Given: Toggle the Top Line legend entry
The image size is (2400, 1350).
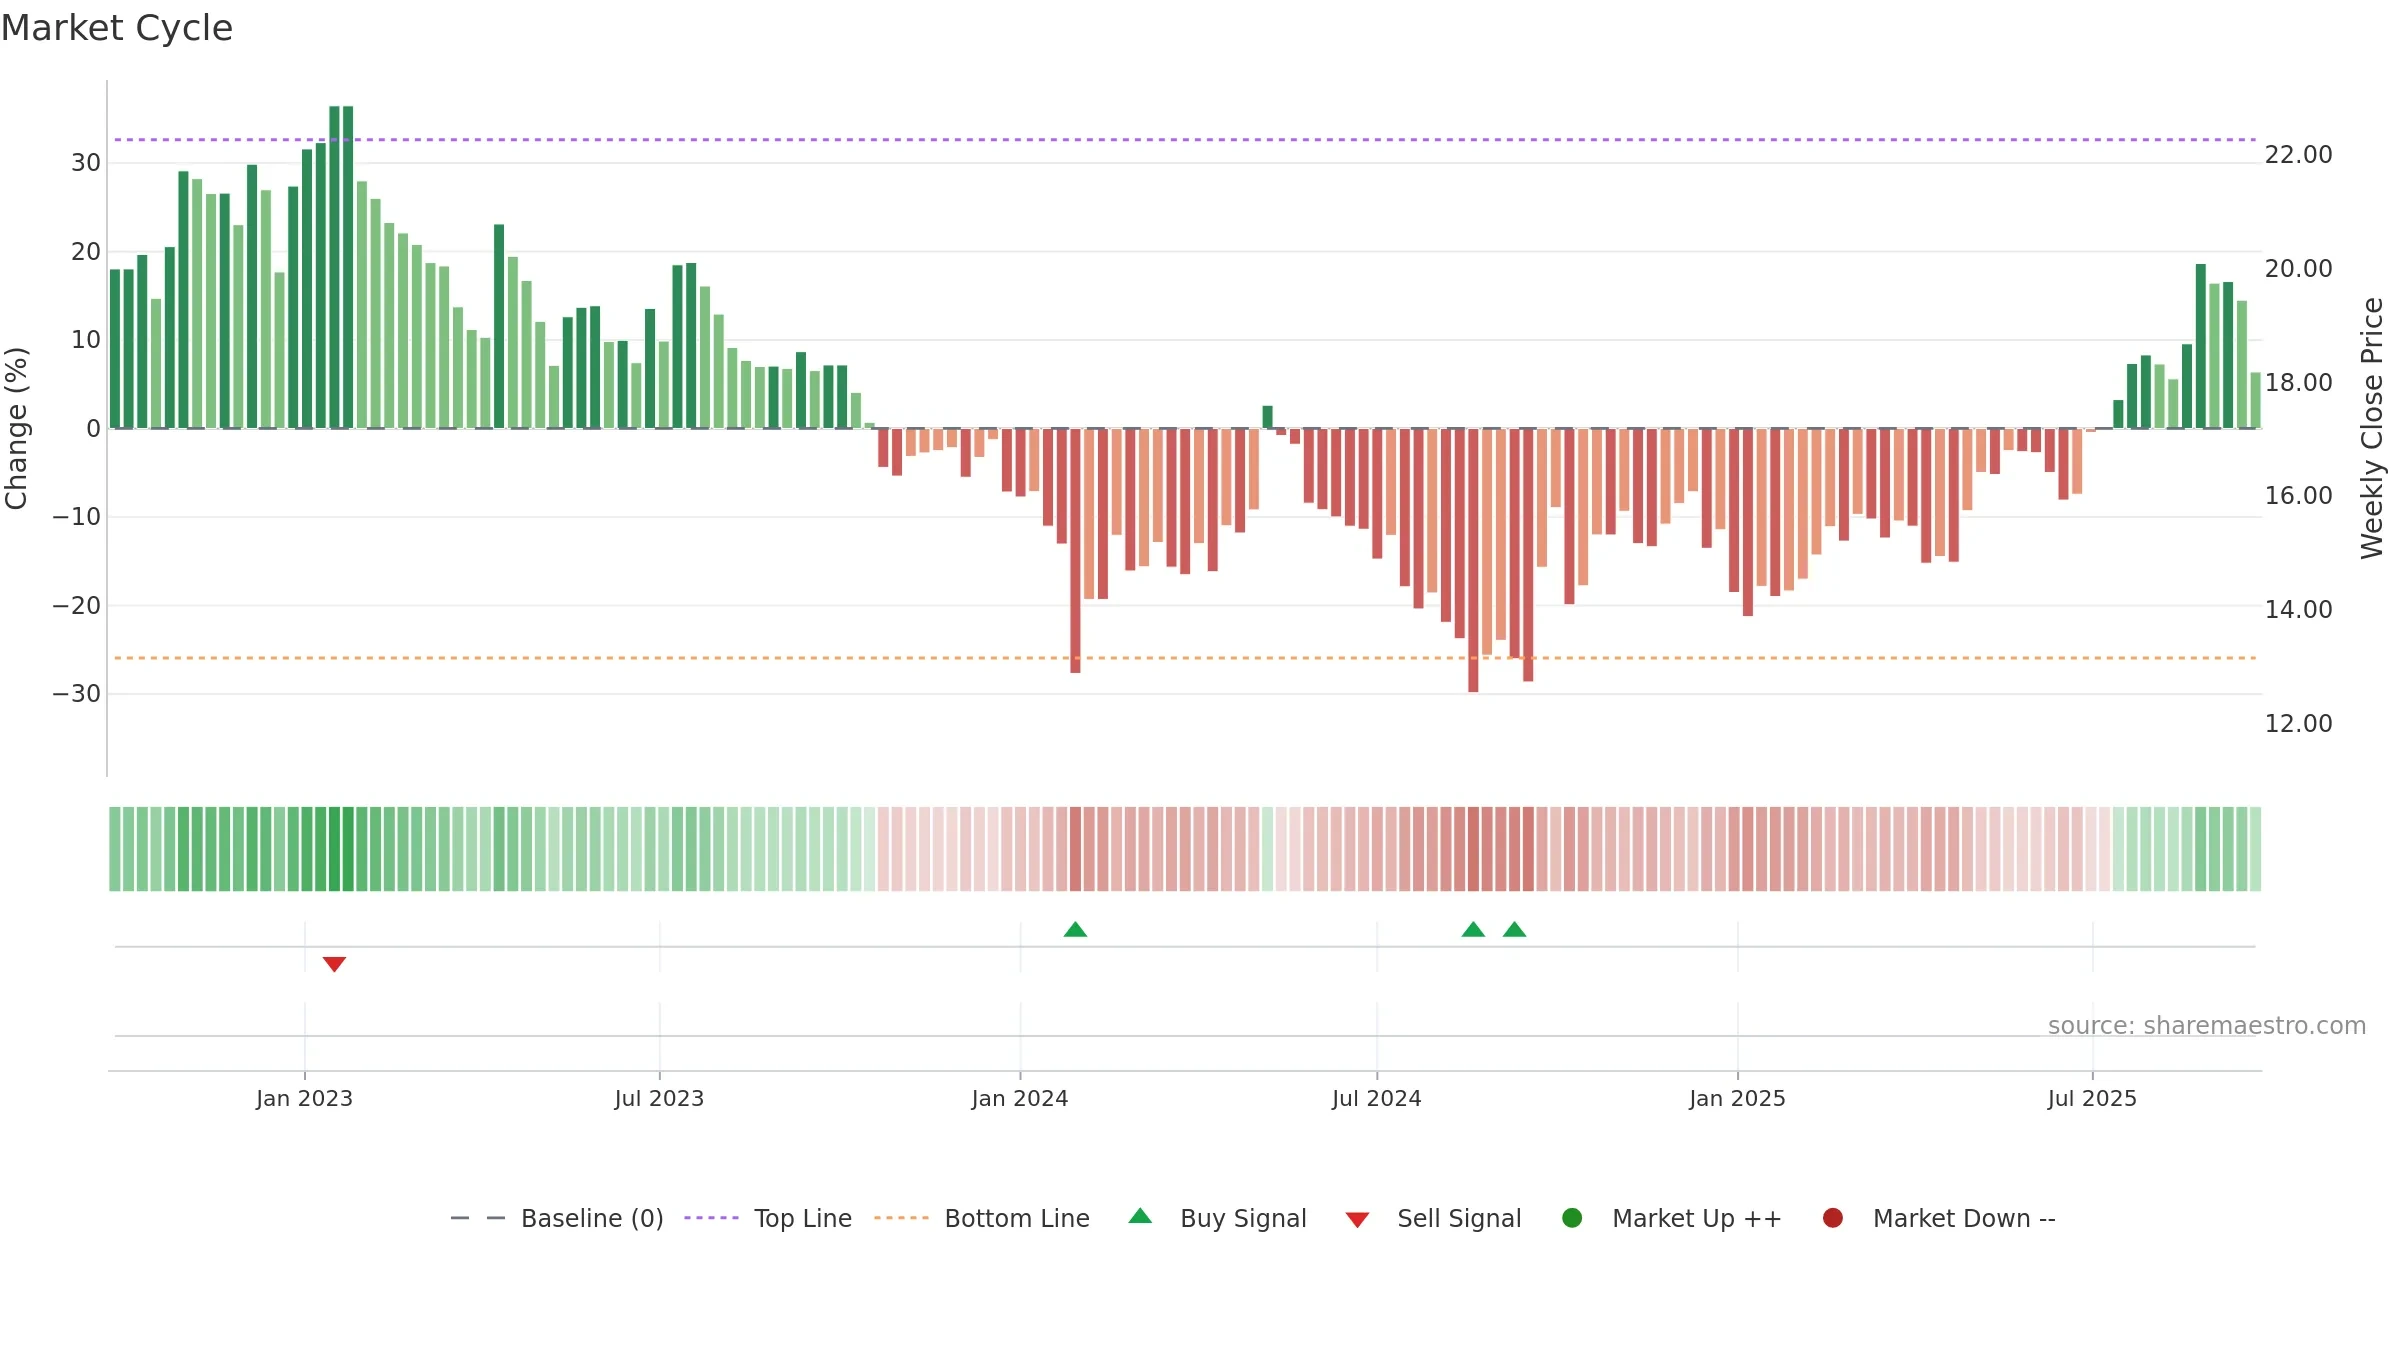Looking at the screenshot, I should point(768,1218).
